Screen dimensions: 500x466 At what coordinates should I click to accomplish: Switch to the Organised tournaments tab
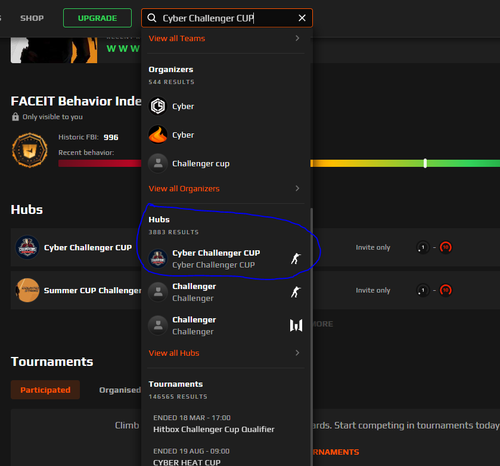click(x=120, y=390)
